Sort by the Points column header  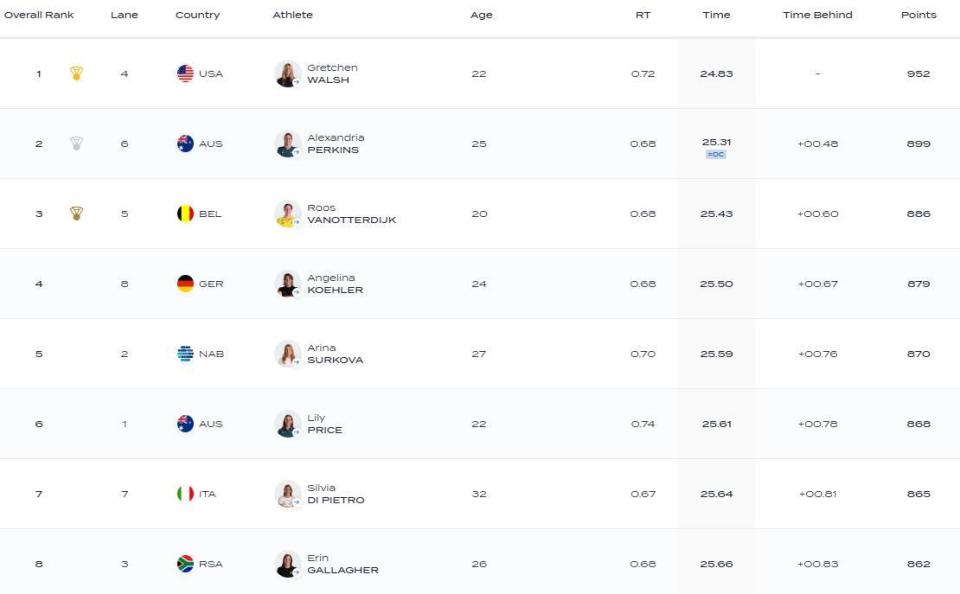coord(918,15)
